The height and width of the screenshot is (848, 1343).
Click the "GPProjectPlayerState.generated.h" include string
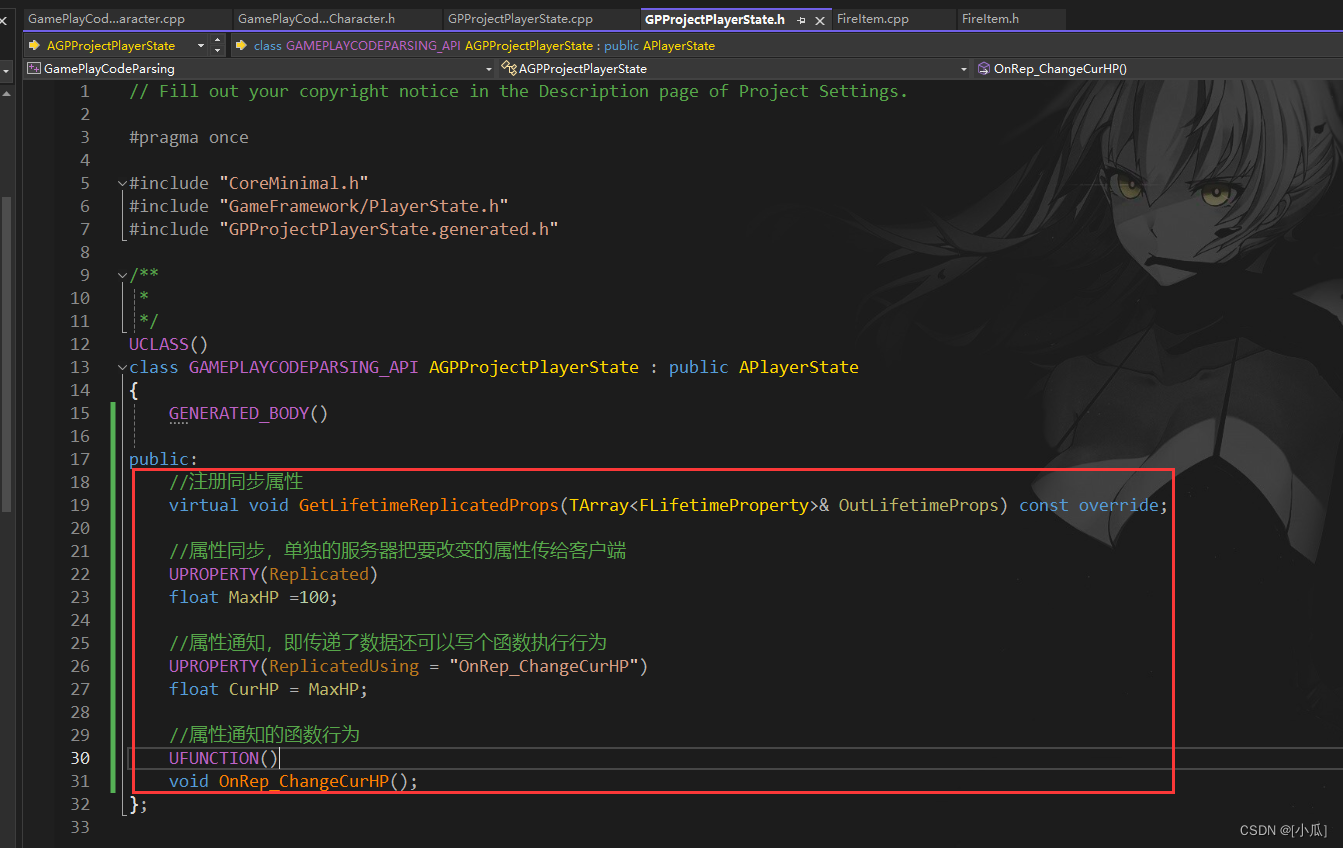click(389, 229)
